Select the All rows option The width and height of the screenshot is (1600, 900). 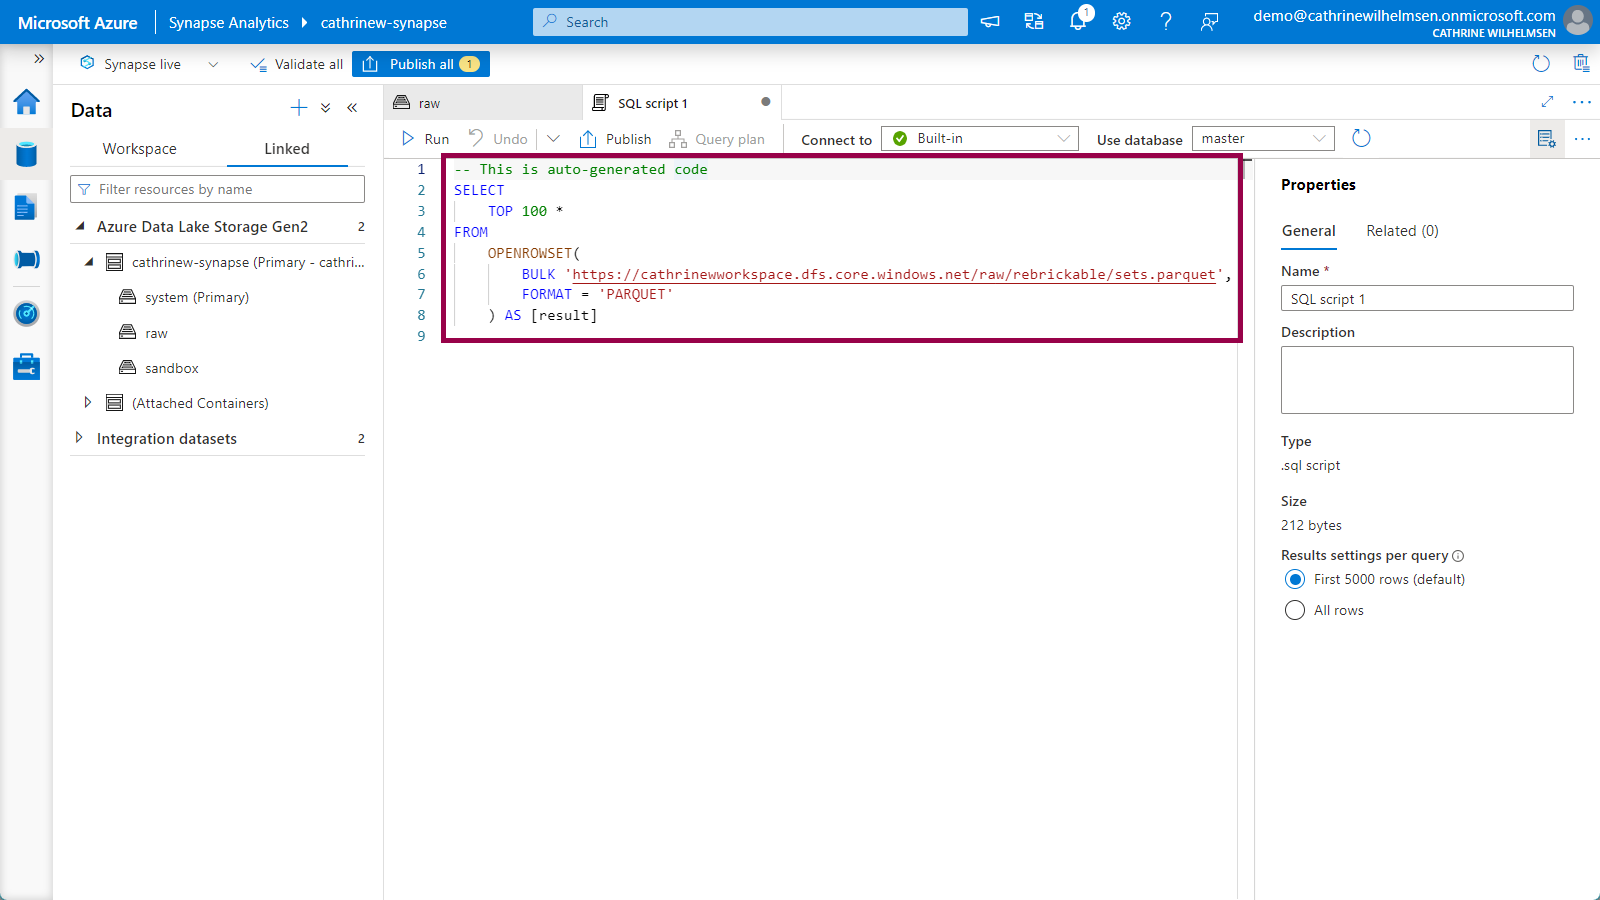(x=1295, y=611)
